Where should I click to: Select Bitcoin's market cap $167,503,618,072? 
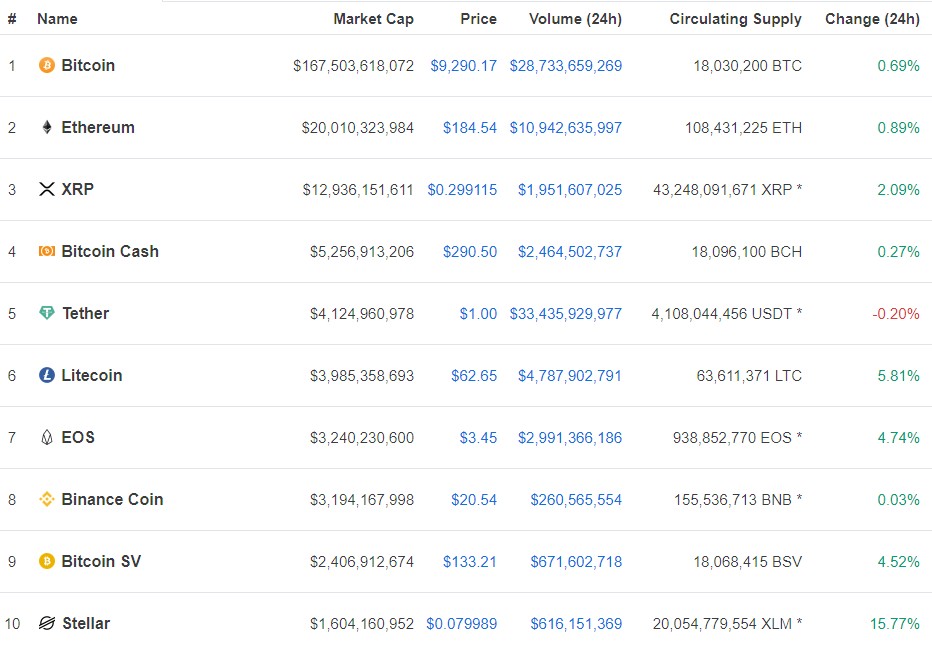[x=354, y=66]
